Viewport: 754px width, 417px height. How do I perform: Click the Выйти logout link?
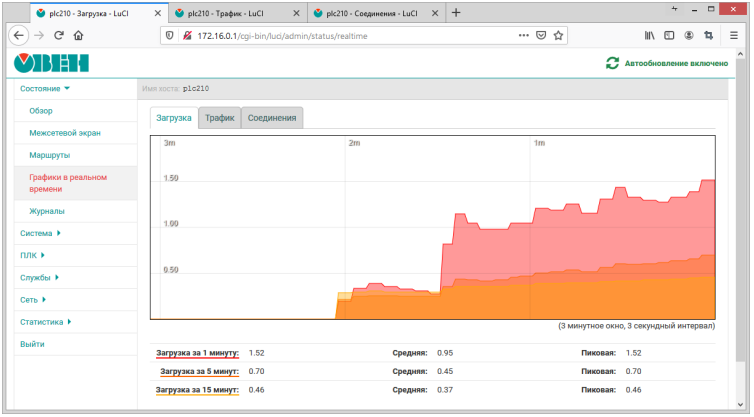33,343
